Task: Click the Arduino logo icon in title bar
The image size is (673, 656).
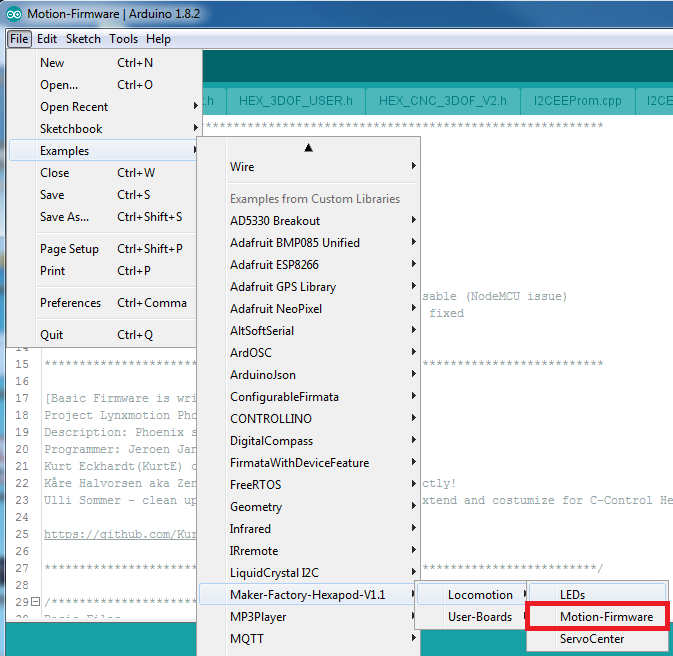Action: [14, 14]
